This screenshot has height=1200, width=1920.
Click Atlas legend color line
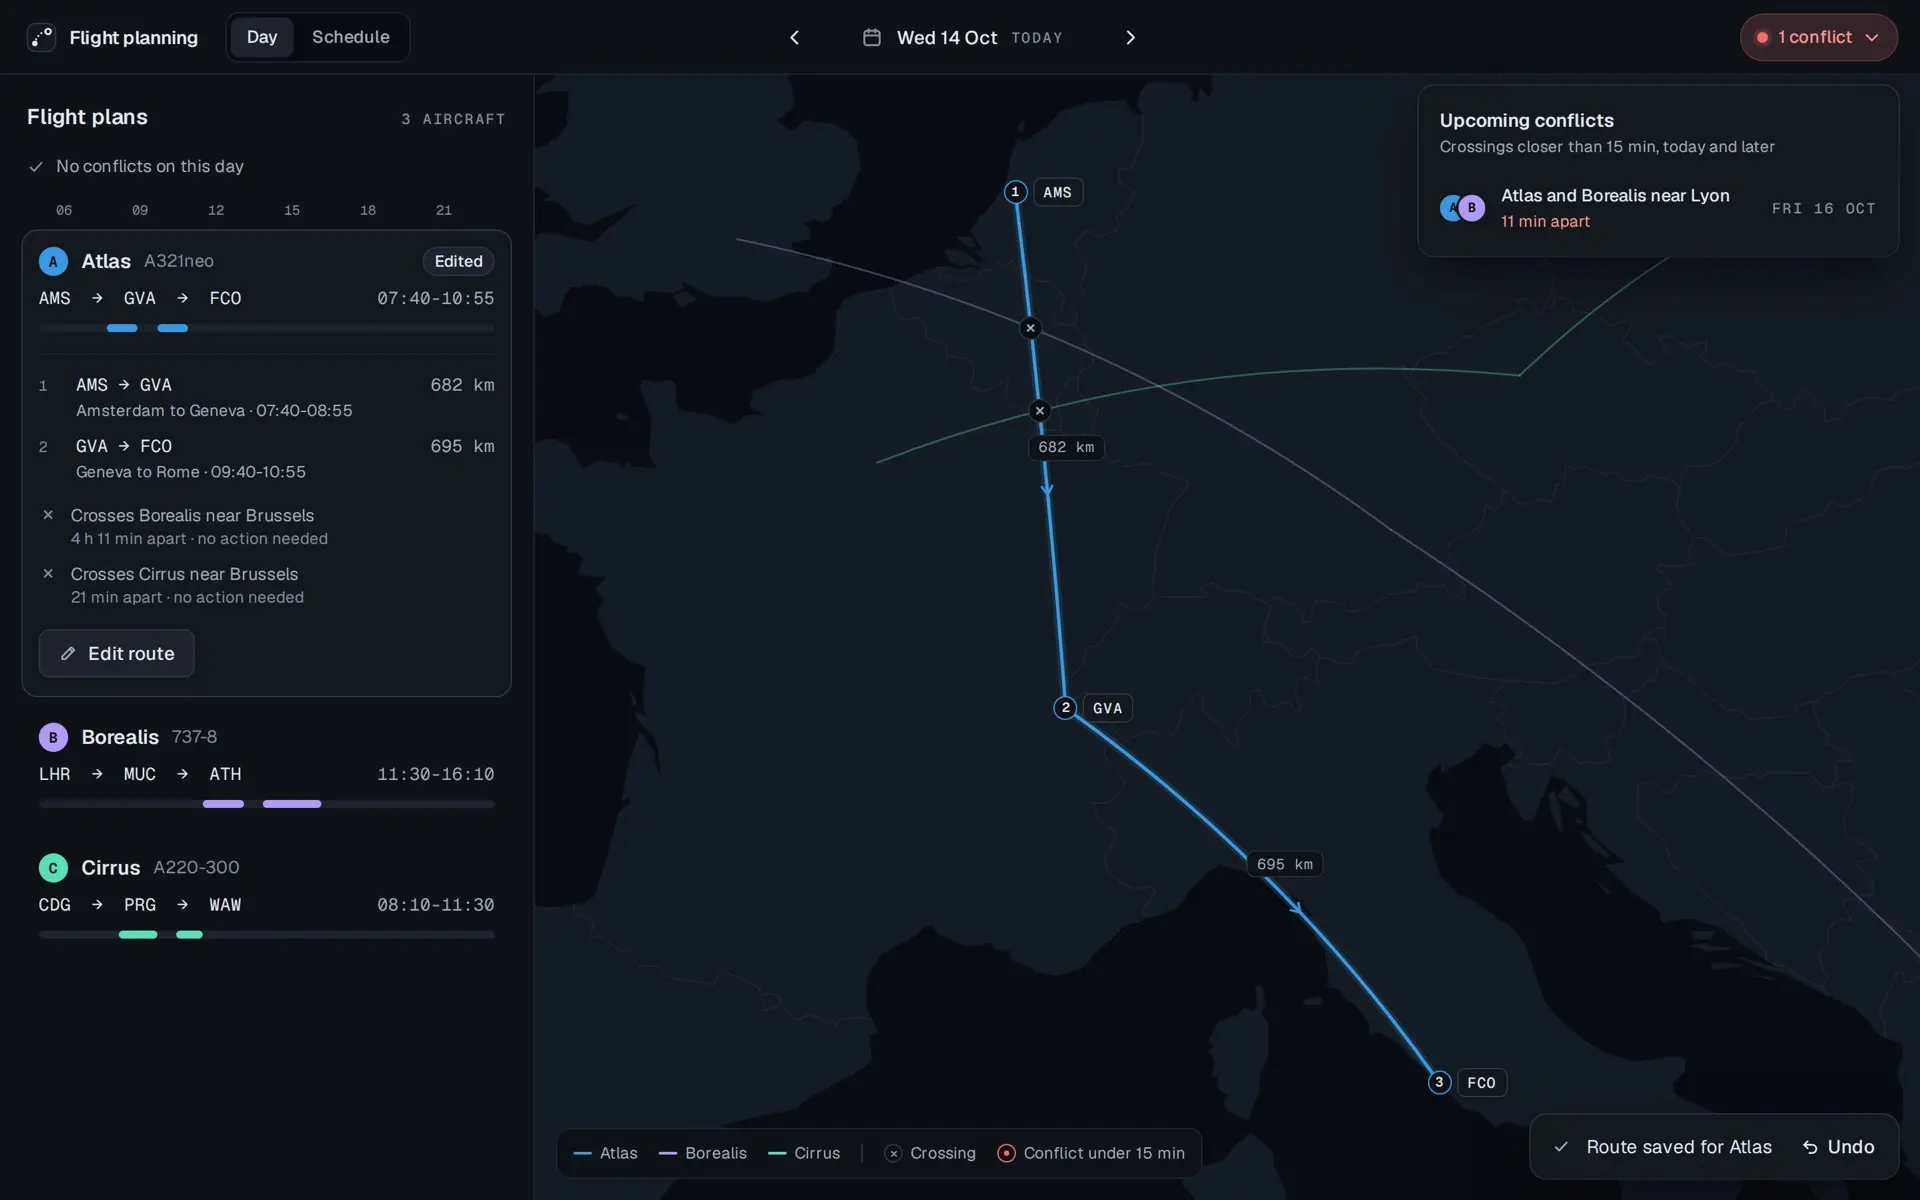pyautogui.click(x=583, y=1154)
